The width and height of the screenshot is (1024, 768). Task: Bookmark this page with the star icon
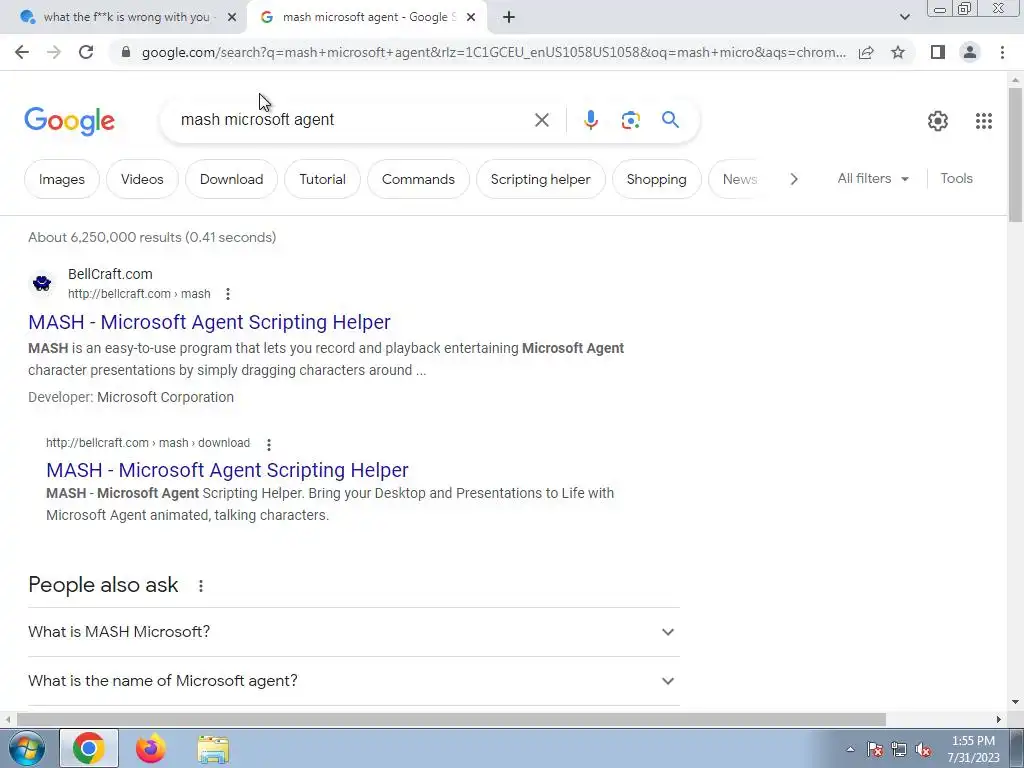point(898,52)
